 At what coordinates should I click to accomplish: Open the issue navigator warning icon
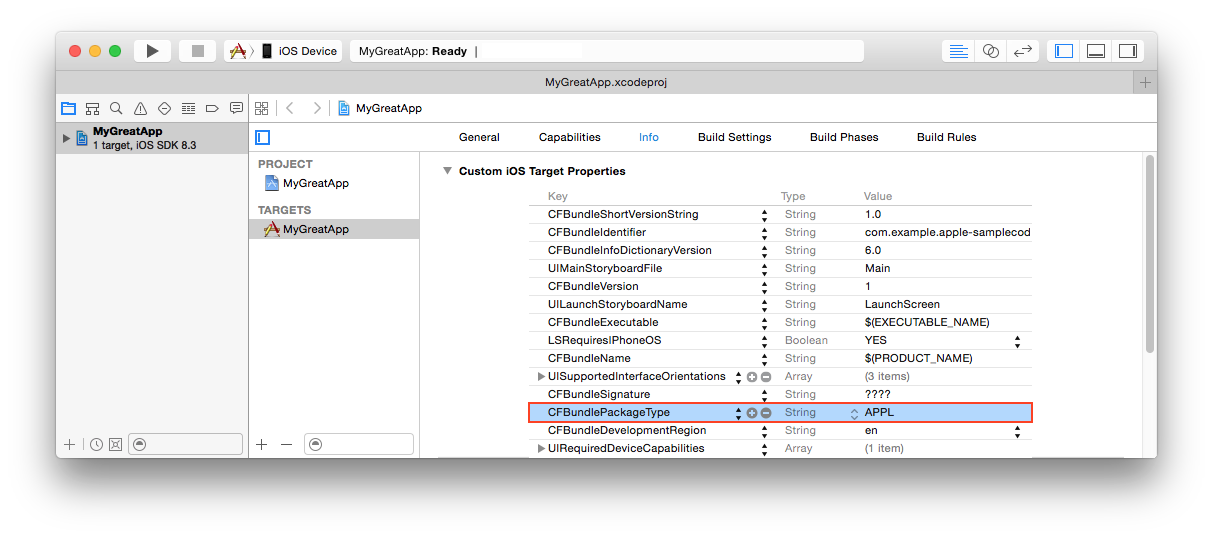(140, 108)
